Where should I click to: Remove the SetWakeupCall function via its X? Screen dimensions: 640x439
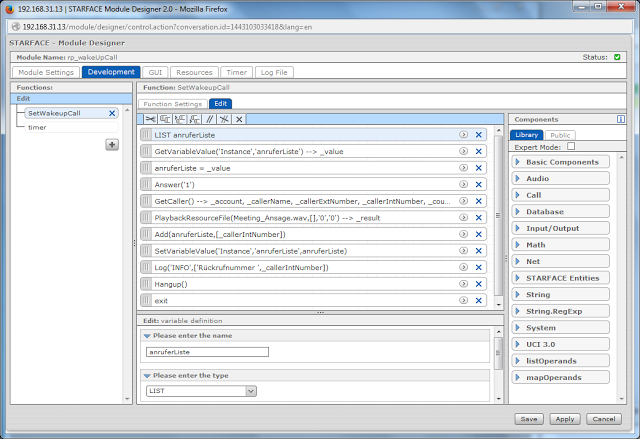click(x=112, y=113)
